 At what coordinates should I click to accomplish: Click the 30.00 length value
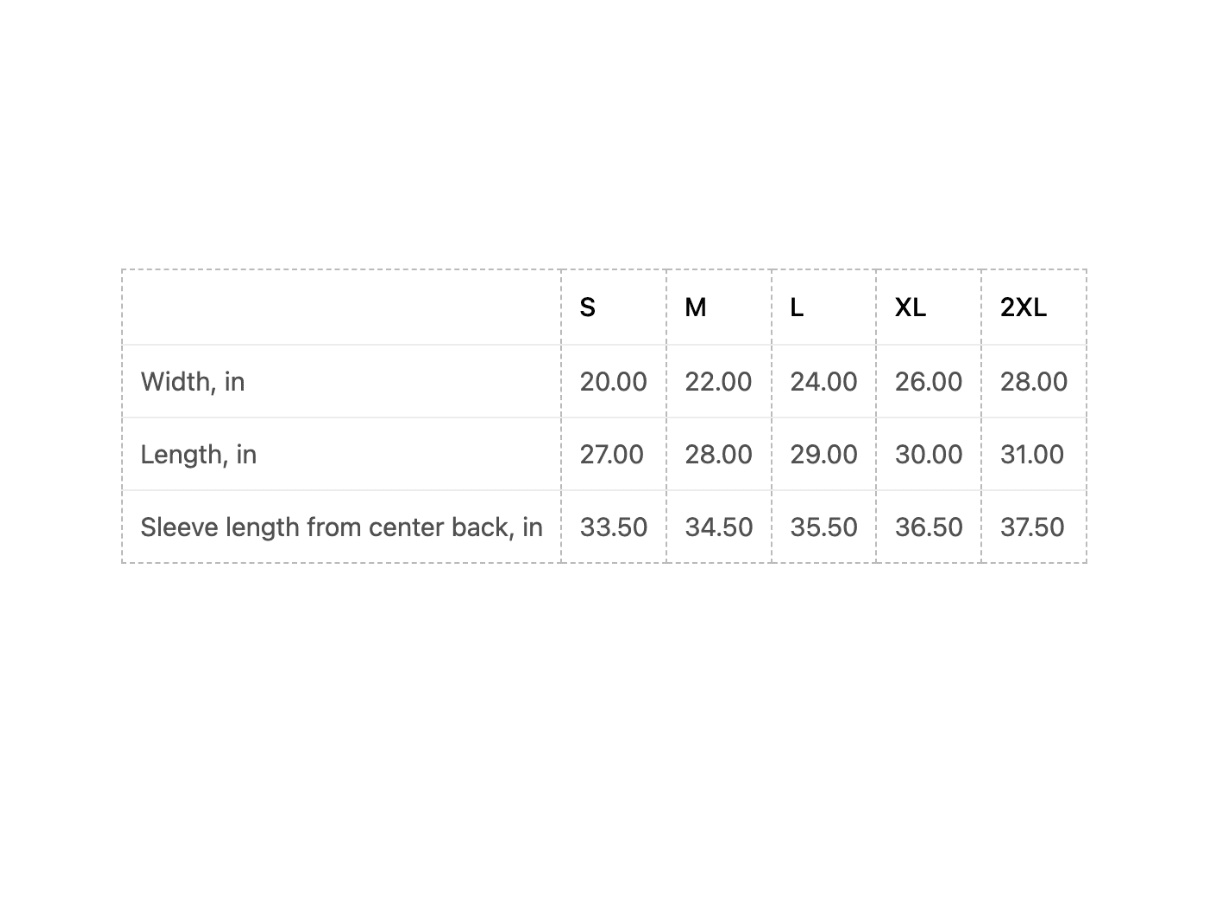point(928,455)
